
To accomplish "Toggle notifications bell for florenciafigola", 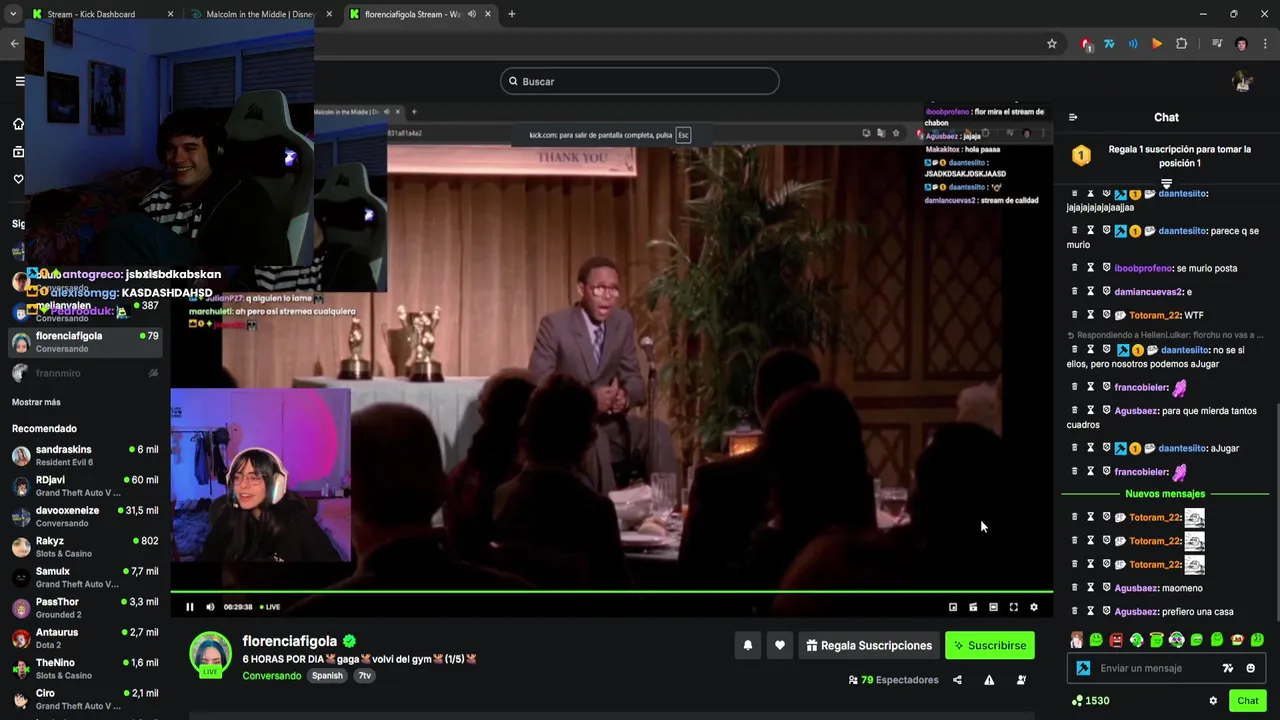I will coord(747,646).
